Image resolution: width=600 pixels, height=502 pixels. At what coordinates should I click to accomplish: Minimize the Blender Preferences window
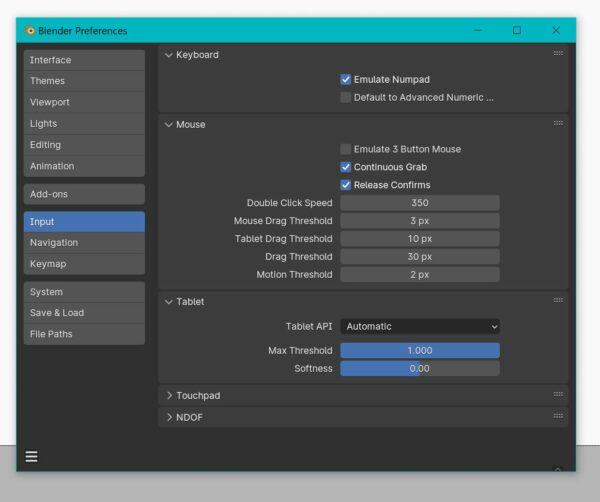(x=478, y=30)
